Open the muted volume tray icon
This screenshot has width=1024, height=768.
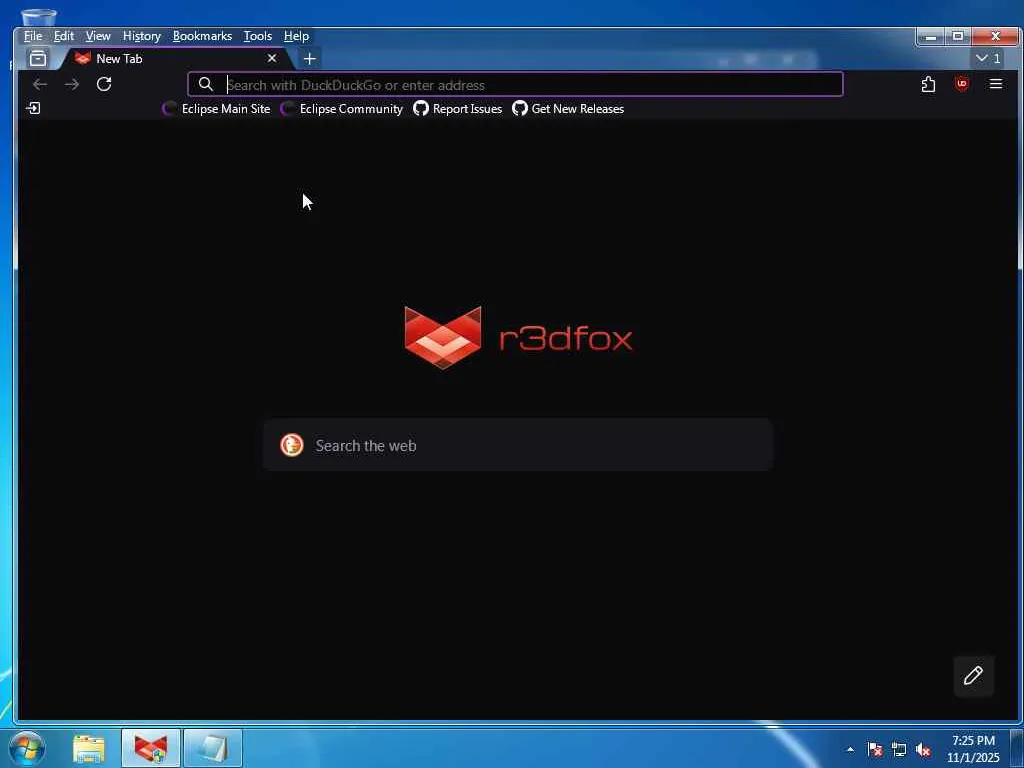tap(923, 750)
